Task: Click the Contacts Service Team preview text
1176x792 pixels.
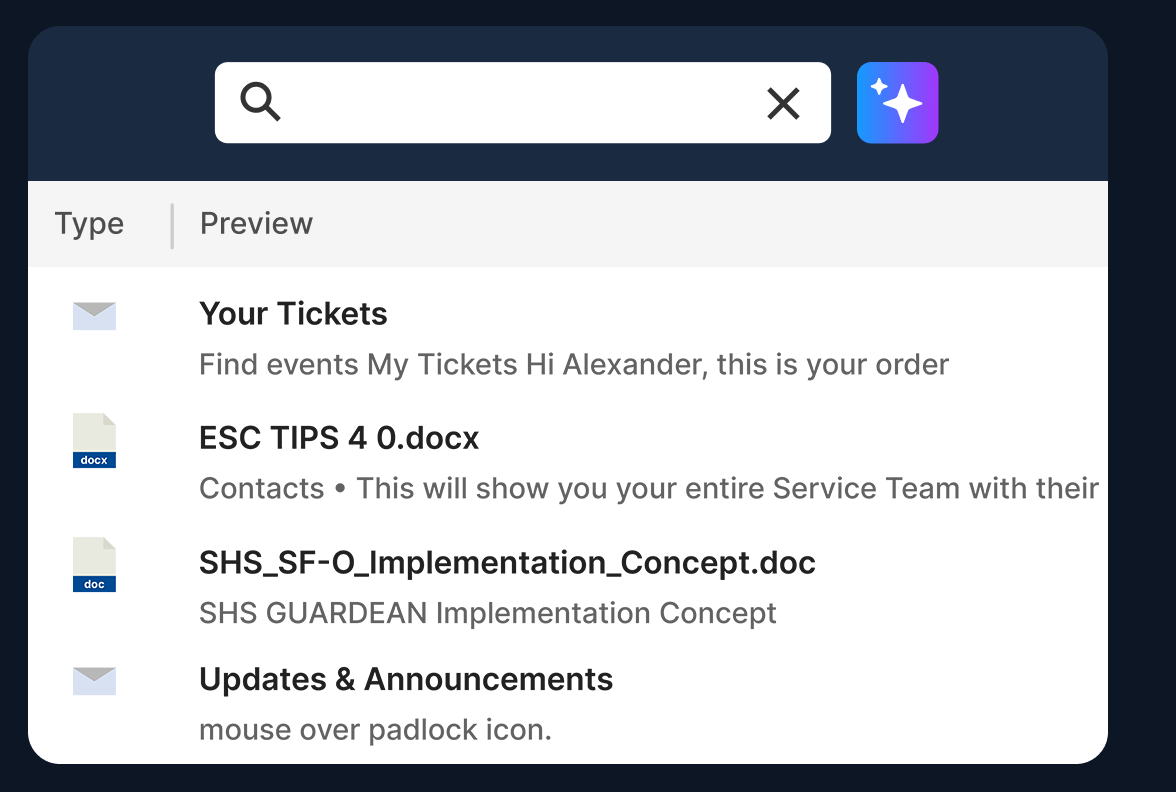Action: (649, 488)
